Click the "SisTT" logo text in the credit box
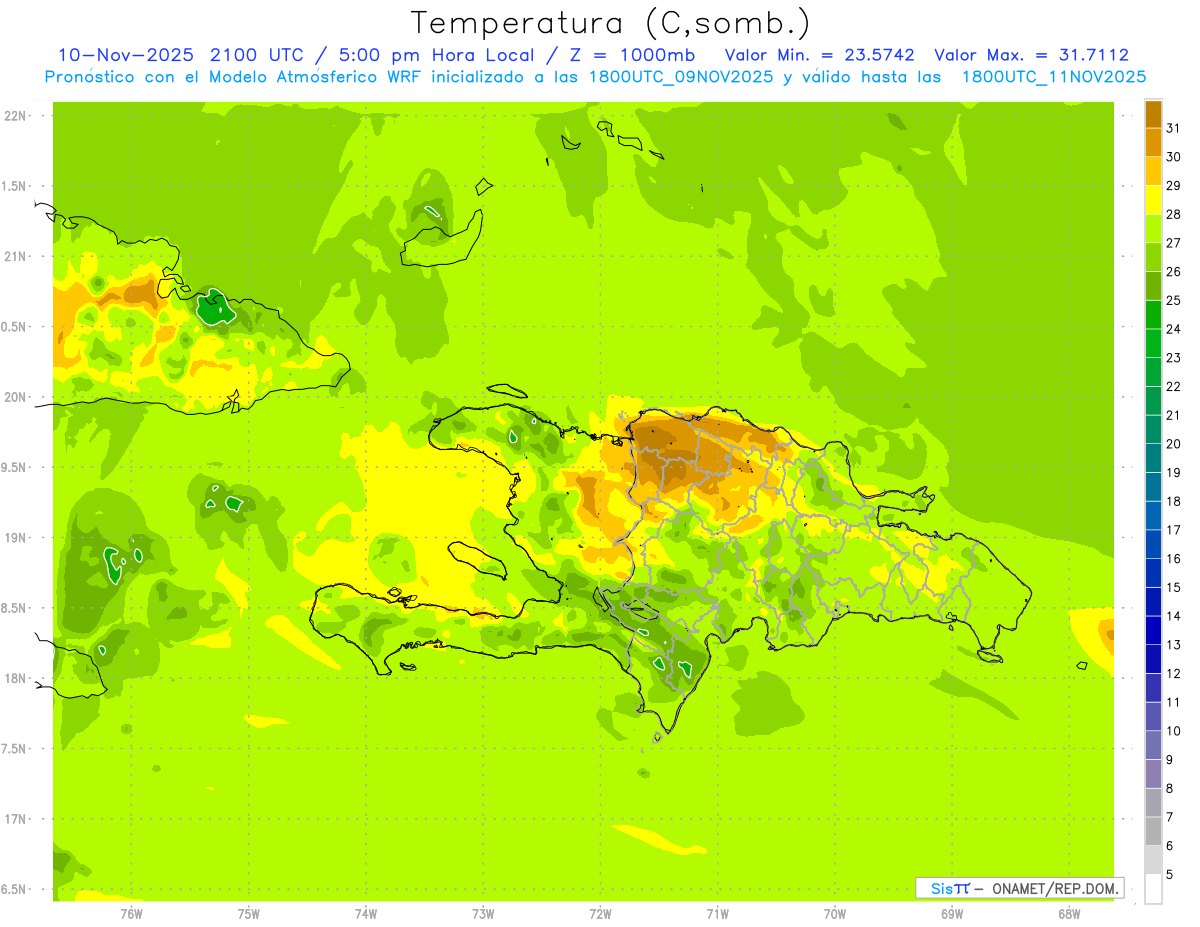 pos(949,888)
